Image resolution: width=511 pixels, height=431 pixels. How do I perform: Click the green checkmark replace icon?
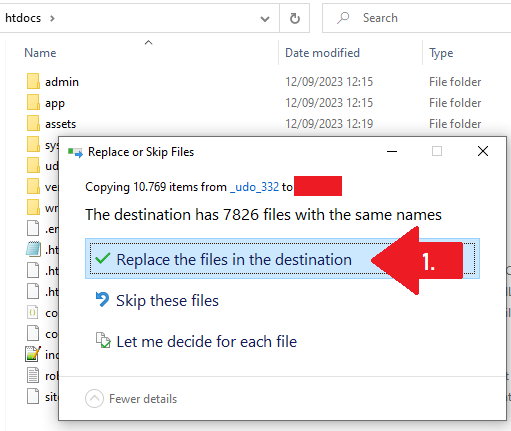point(103,259)
